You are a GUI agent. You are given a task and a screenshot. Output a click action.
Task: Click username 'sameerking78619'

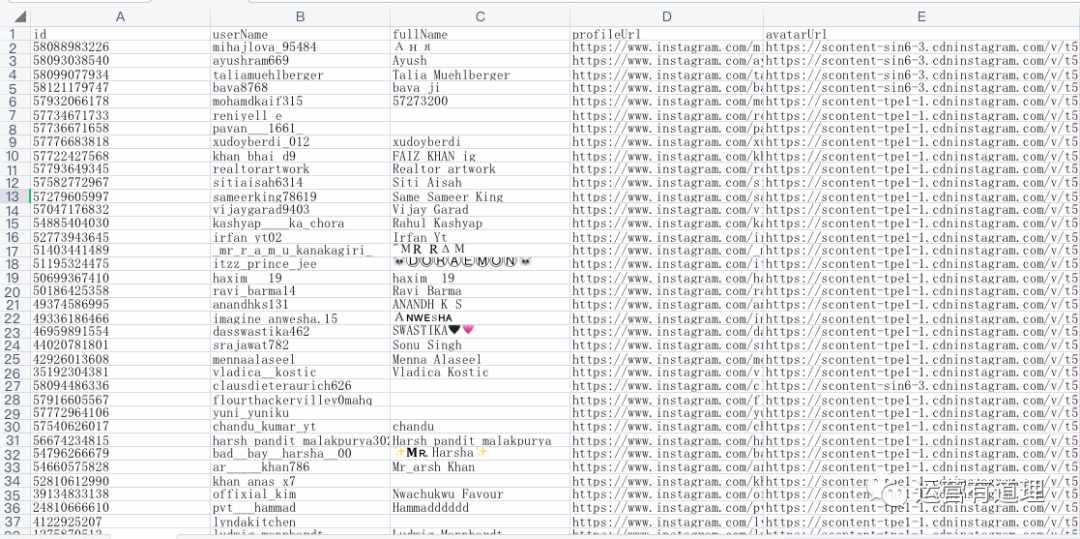[x=264, y=196]
